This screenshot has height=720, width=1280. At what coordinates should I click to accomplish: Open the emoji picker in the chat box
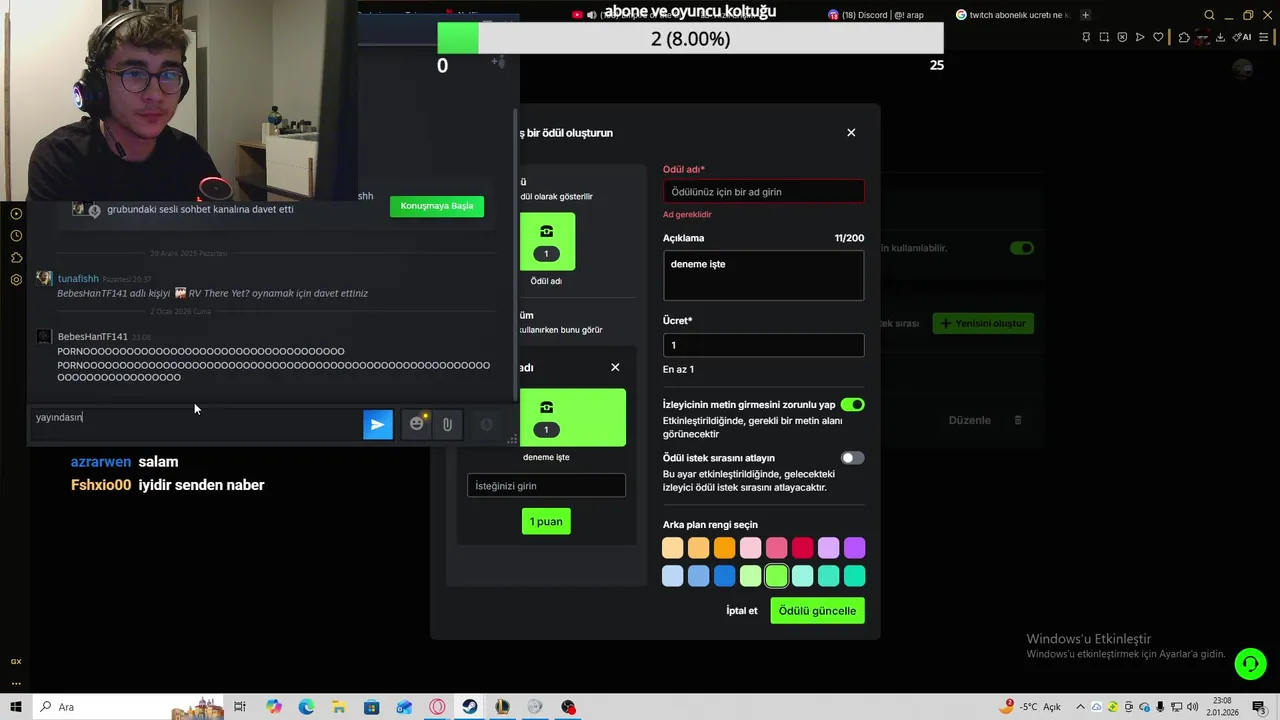click(417, 424)
